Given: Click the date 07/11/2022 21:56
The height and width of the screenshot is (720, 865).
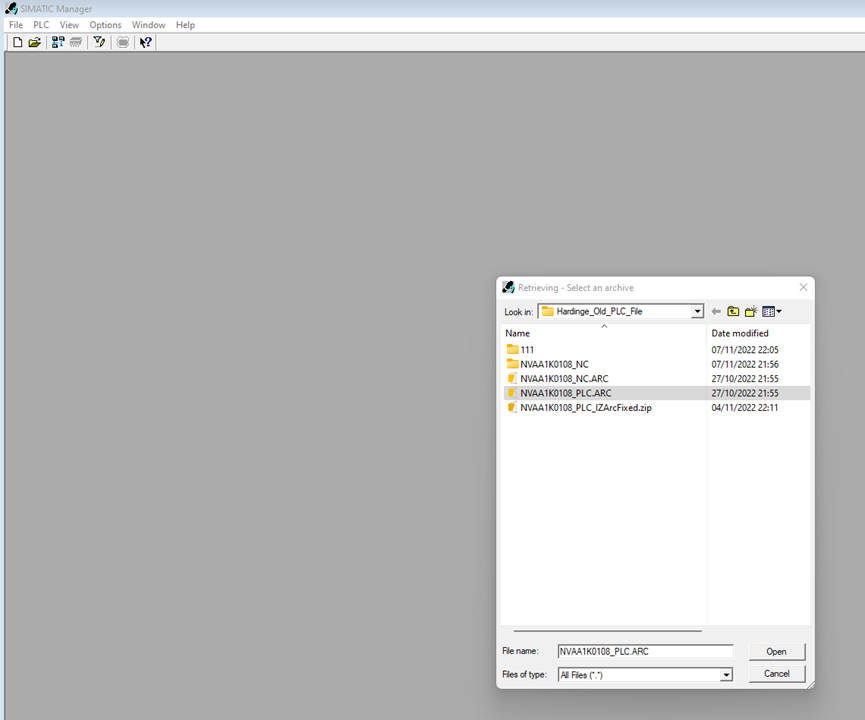Looking at the screenshot, I should [745, 364].
